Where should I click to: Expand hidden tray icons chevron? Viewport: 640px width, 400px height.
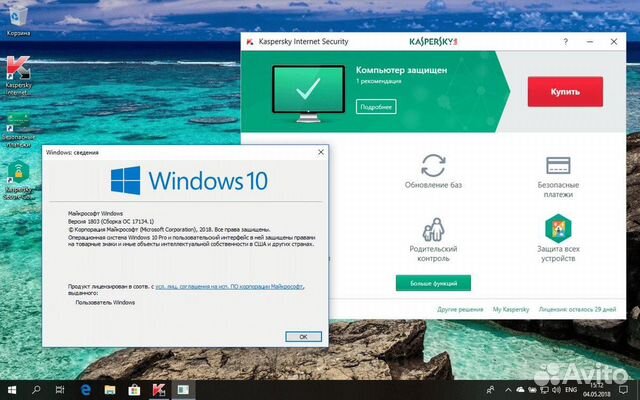pos(508,390)
